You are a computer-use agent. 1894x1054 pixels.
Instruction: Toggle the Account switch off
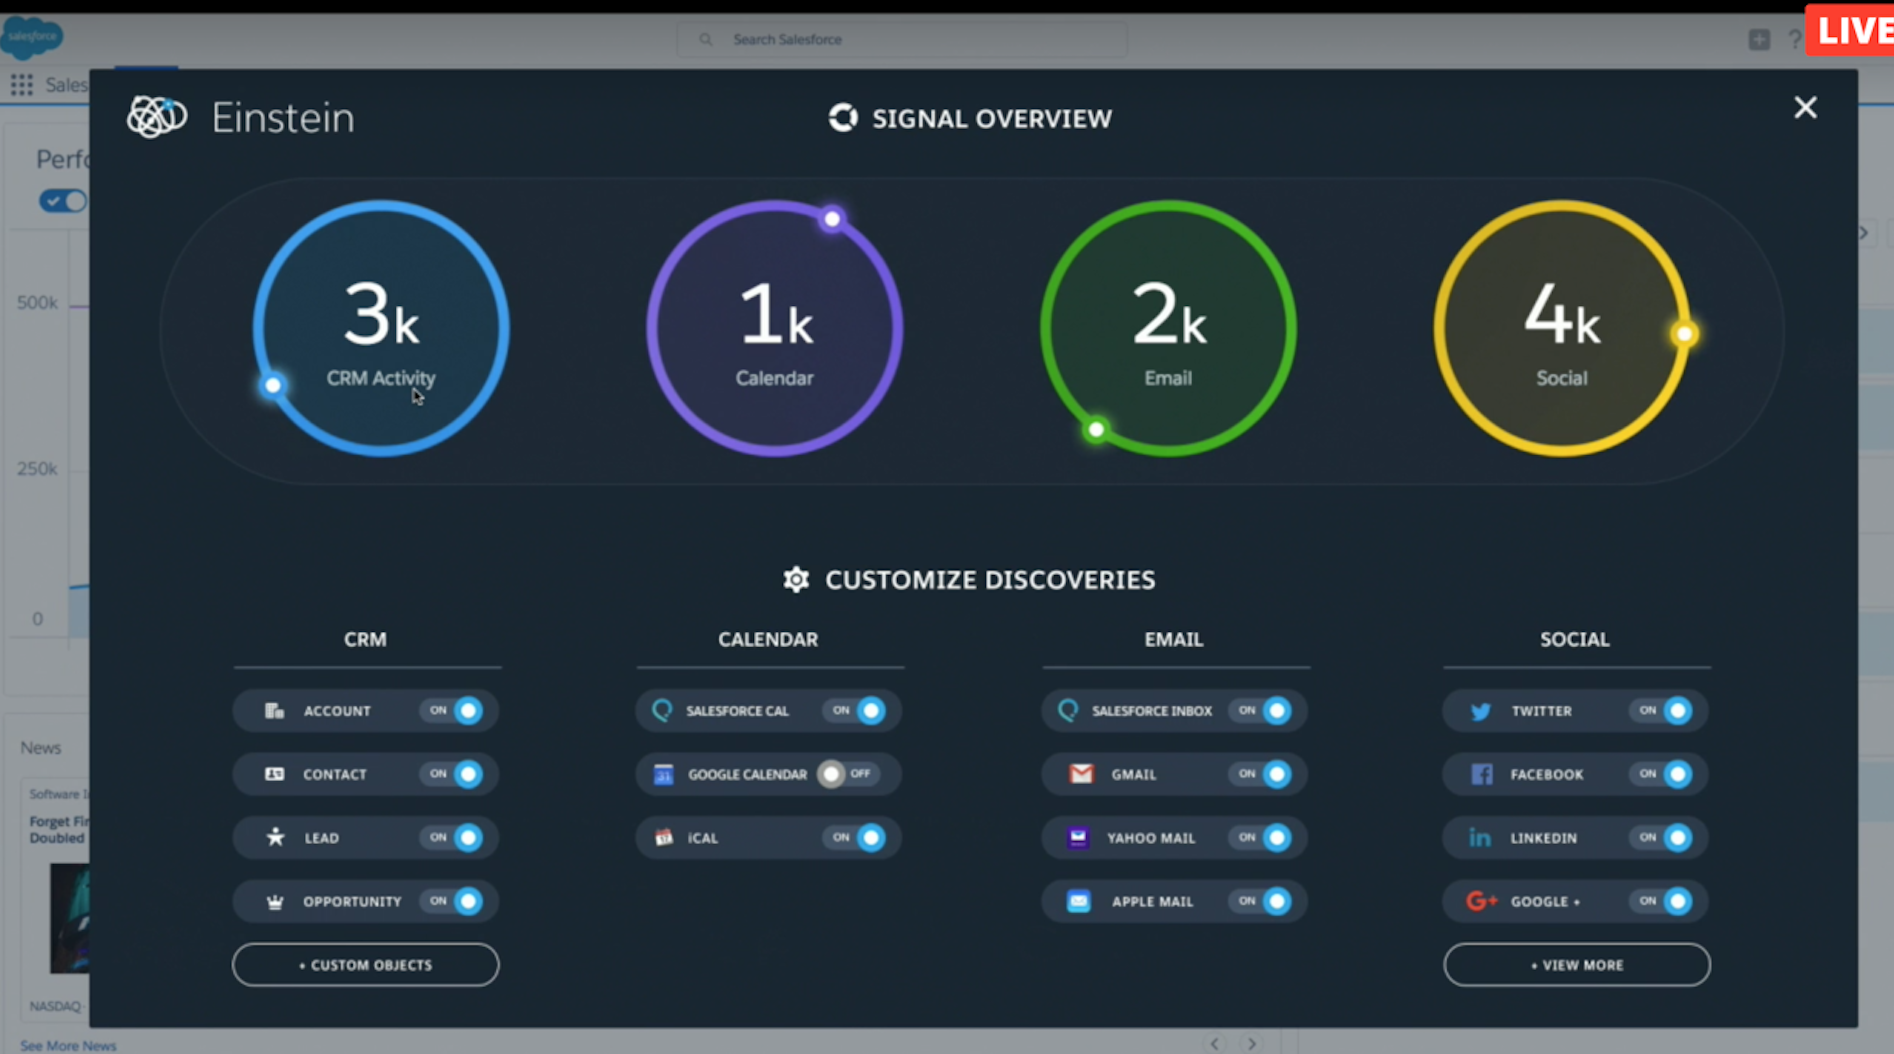coord(454,711)
